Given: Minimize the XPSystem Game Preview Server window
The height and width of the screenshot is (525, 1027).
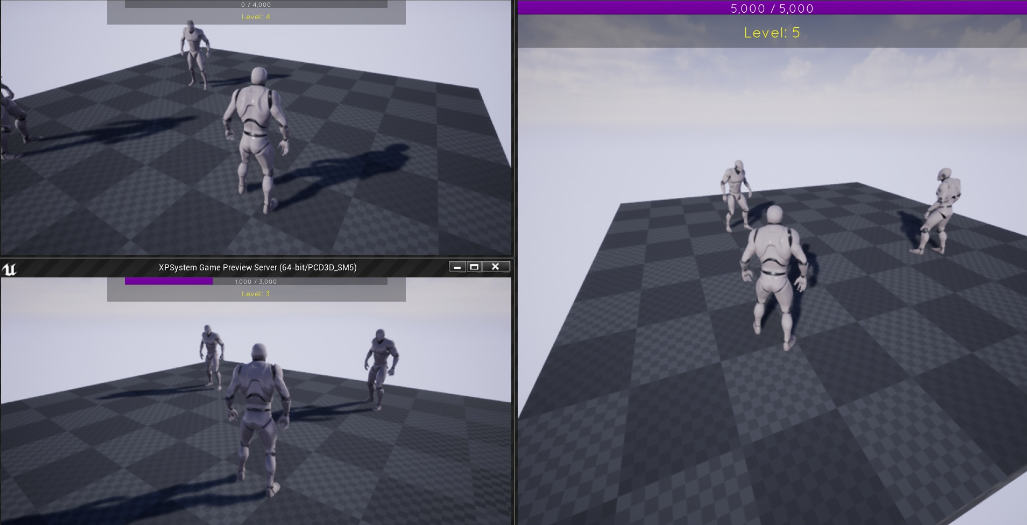Looking at the screenshot, I should (x=457, y=267).
